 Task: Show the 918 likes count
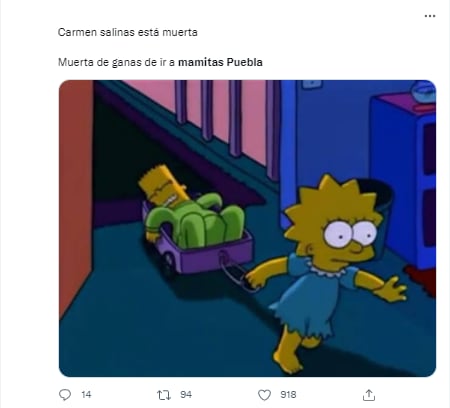(288, 395)
